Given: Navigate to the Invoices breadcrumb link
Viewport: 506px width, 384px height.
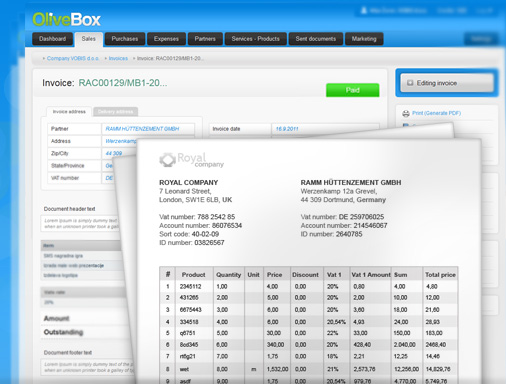Looking at the screenshot, I should coord(118,58).
